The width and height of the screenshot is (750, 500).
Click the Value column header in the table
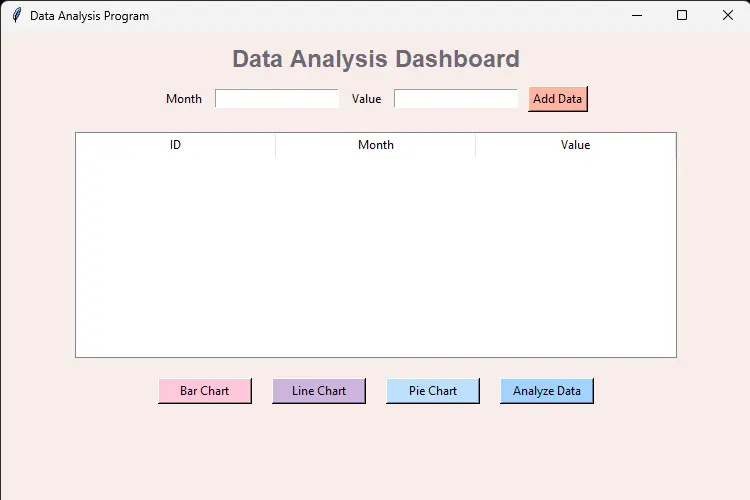point(575,145)
